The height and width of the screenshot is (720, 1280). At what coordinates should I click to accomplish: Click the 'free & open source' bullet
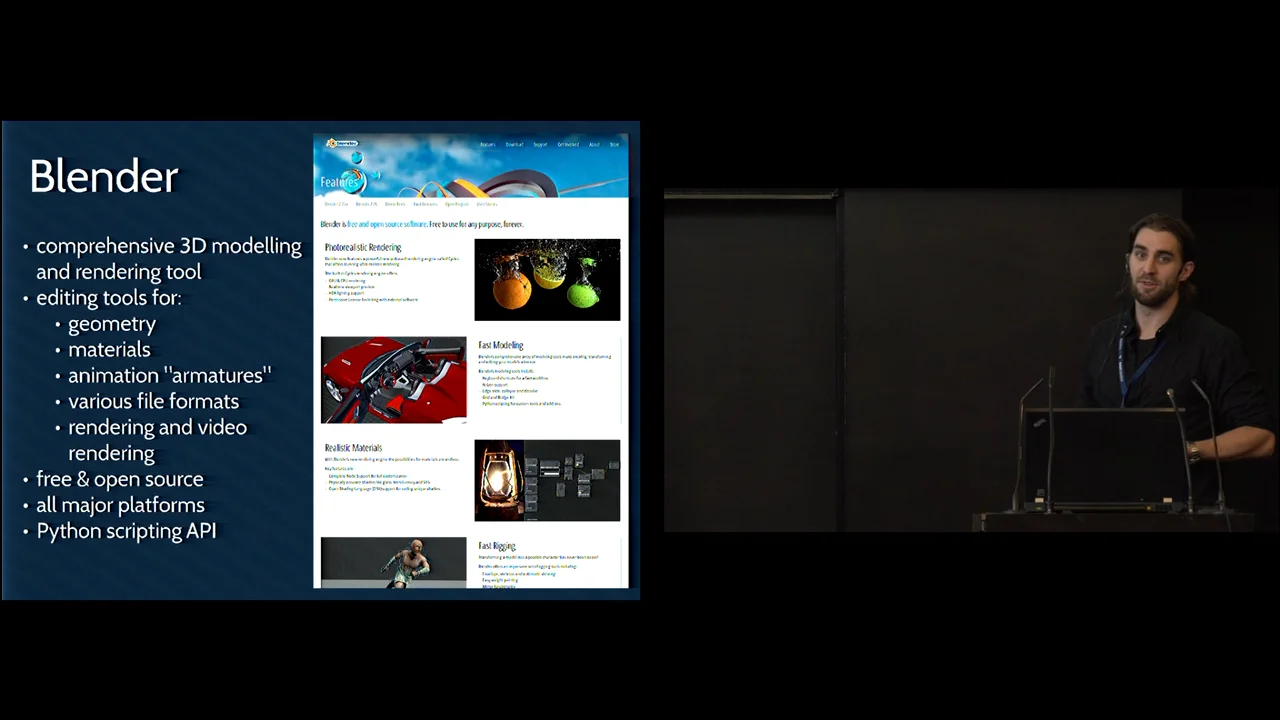click(x=120, y=479)
